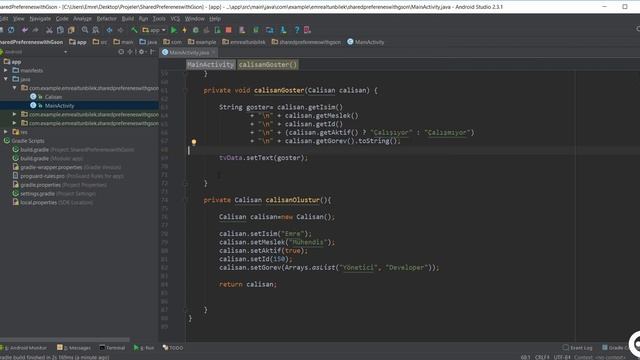The width and height of the screenshot is (640, 360).
Task: Expand the second com.example package
Action: point(15,114)
